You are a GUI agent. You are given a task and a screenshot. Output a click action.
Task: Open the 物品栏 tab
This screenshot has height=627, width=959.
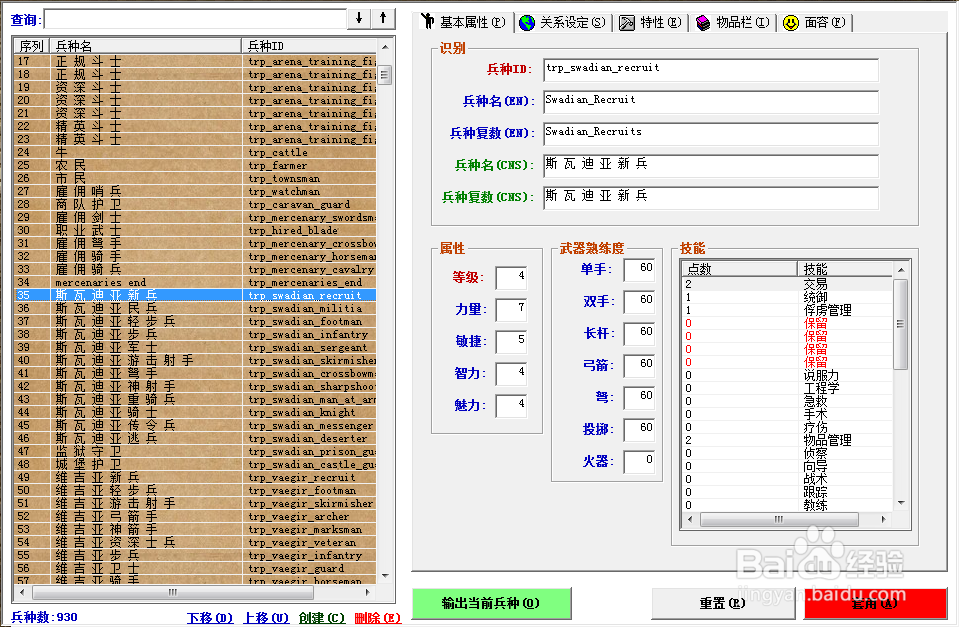point(733,23)
